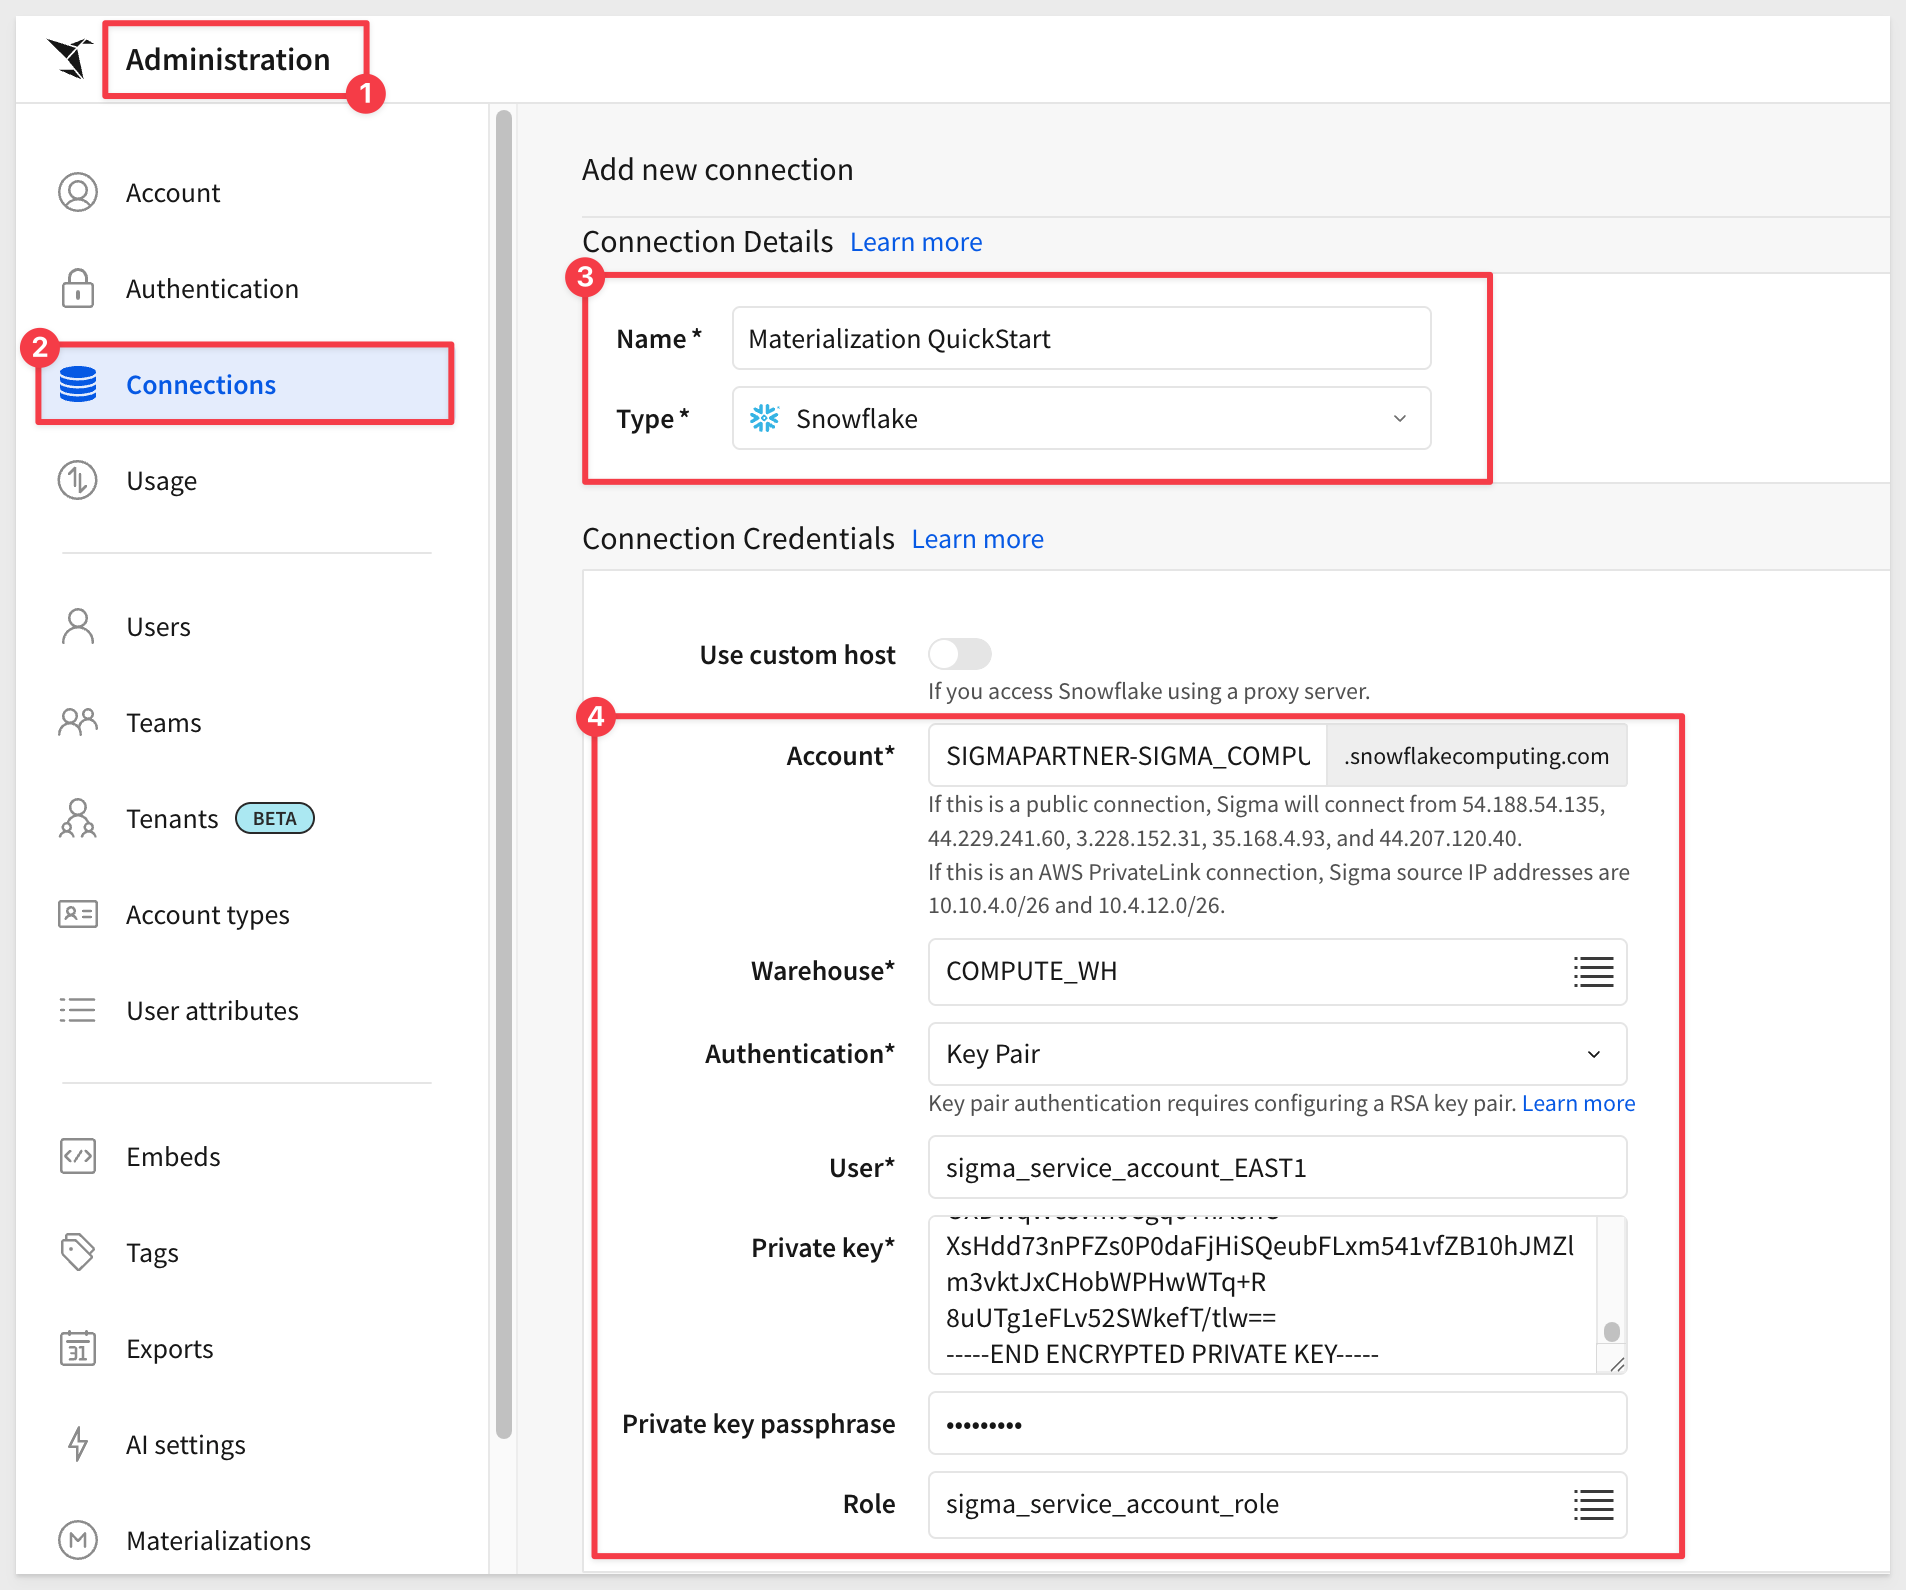
Task: Click the Warehouse COMPUTE_WH field
Action: click(x=1277, y=971)
